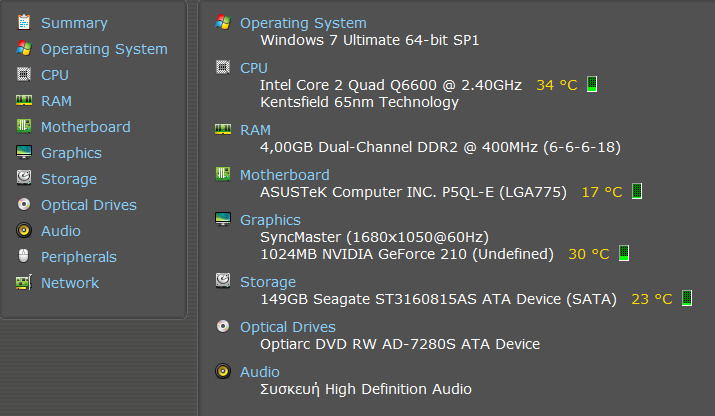Click the Optical Drives disc sidebar icon
The width and height of the screenshot is (715, 416).
(24, 204)
